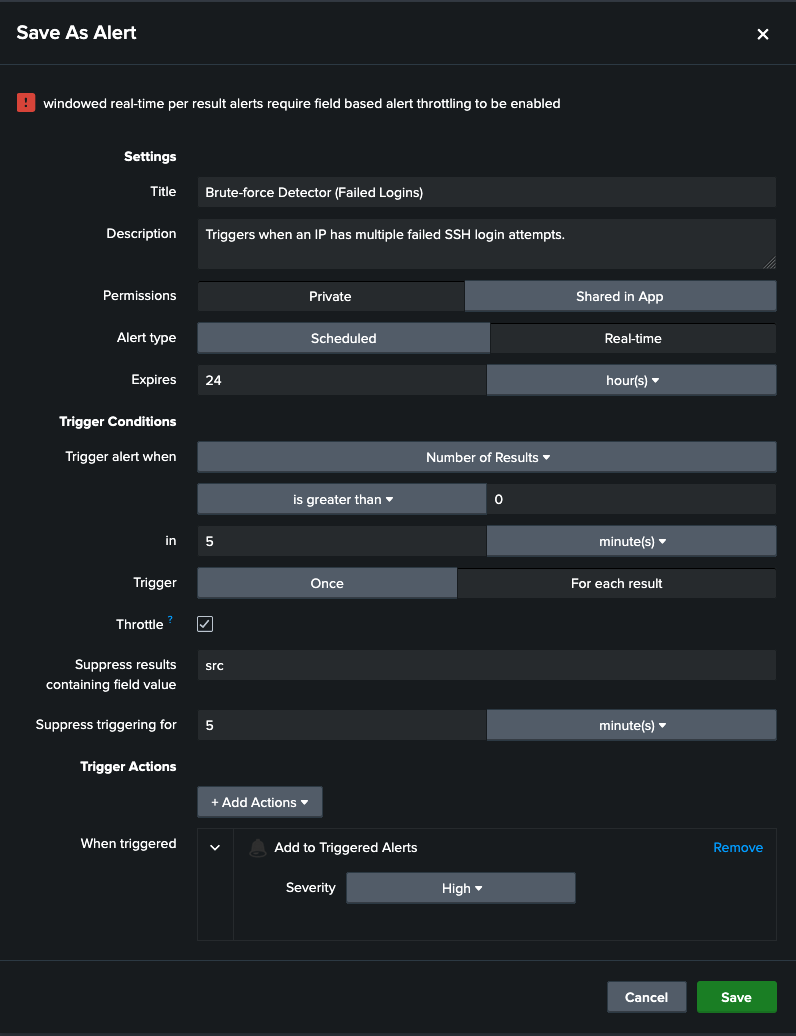Select Shared in App permission
The image size is (796, 1036).
coord(620,296)
